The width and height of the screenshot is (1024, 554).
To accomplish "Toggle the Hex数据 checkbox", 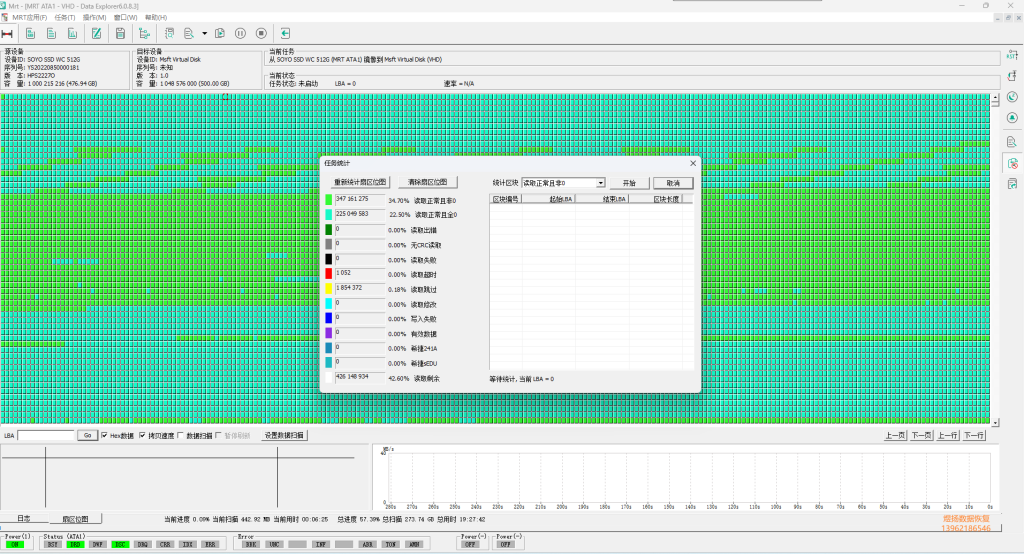I will coord(104,436).
